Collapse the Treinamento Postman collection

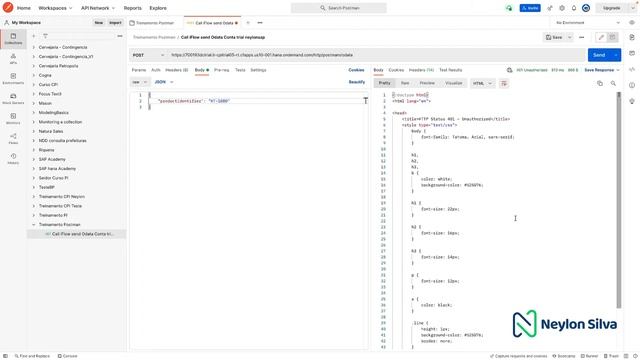pyautogui.click(x=33, y=224)
